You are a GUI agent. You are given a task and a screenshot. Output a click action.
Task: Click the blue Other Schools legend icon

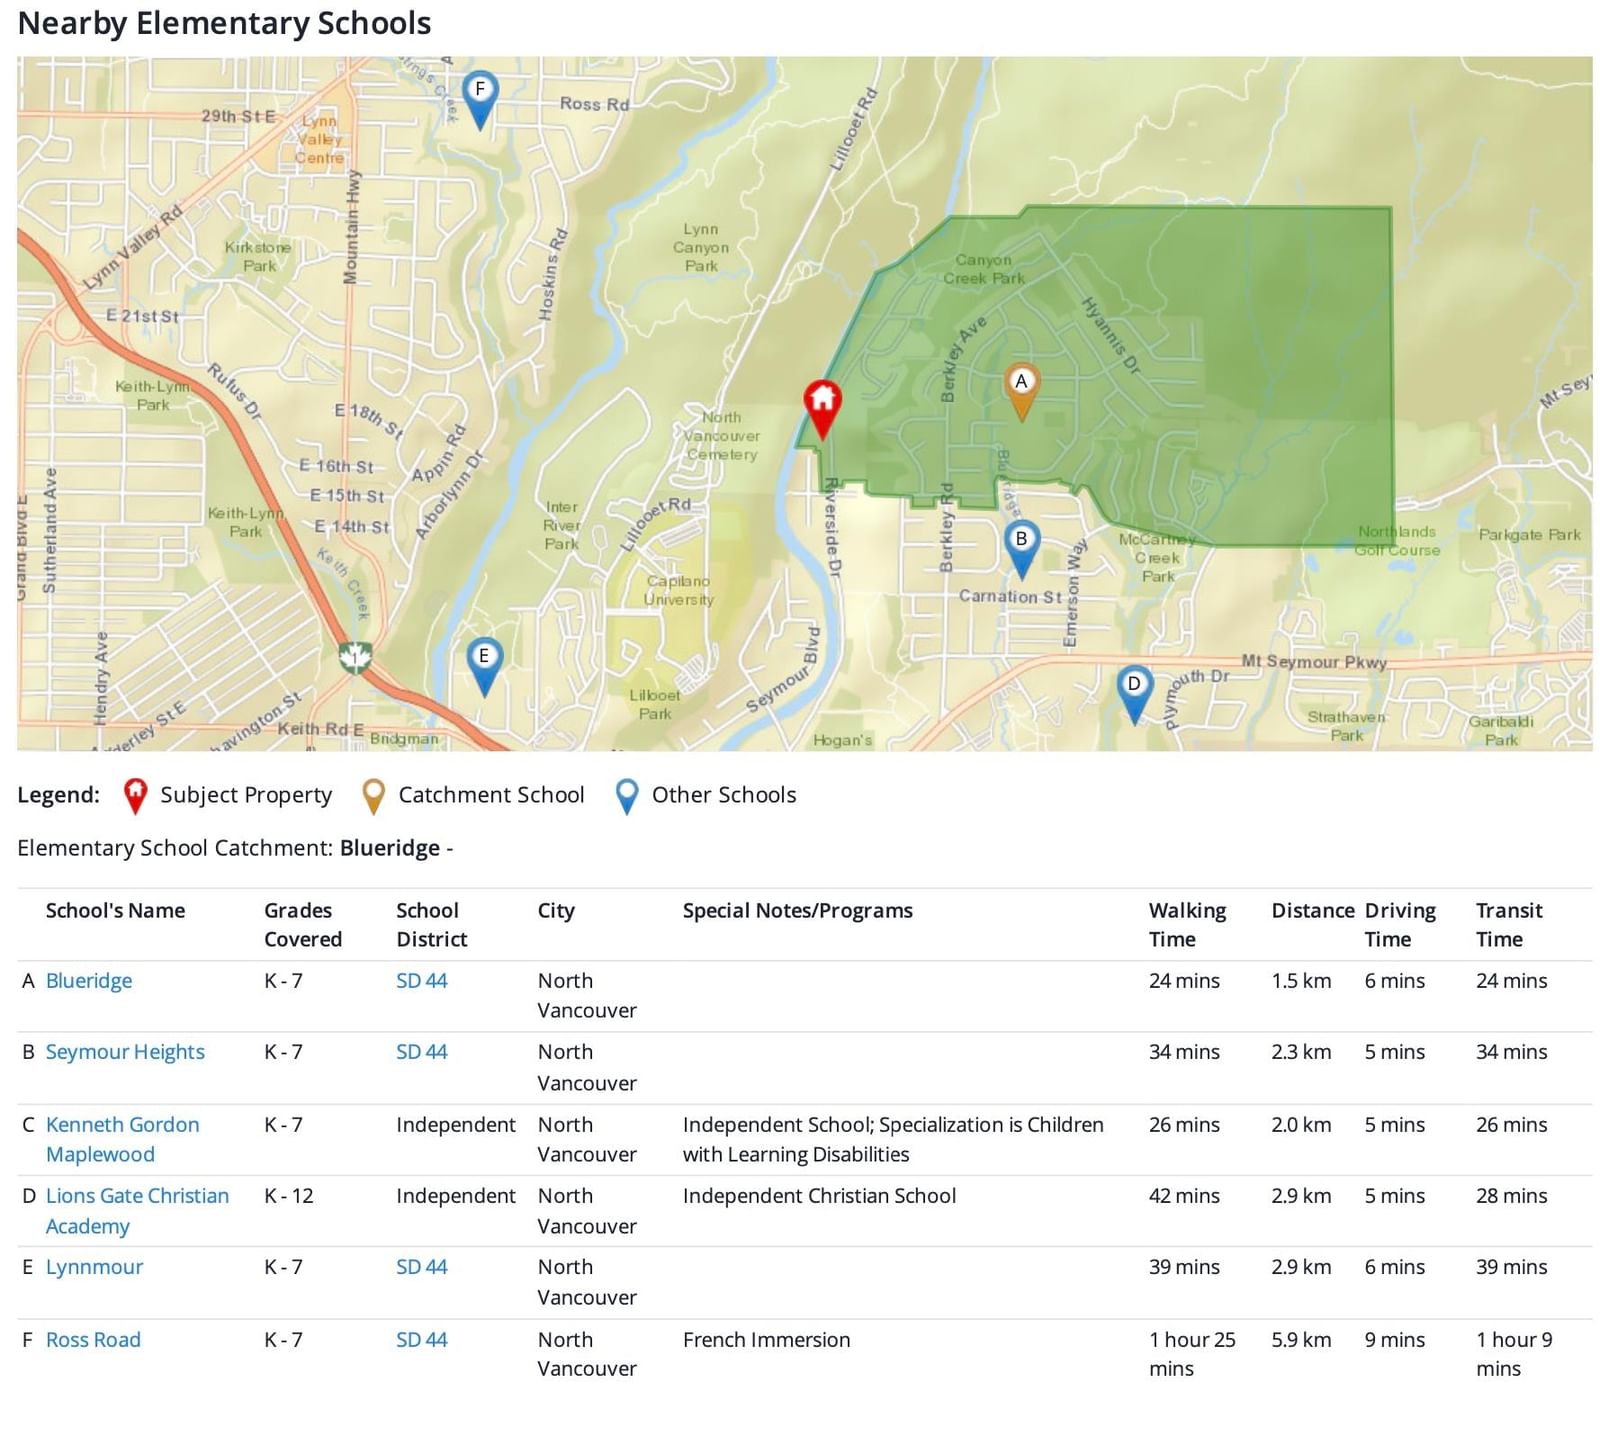[627, 796]
